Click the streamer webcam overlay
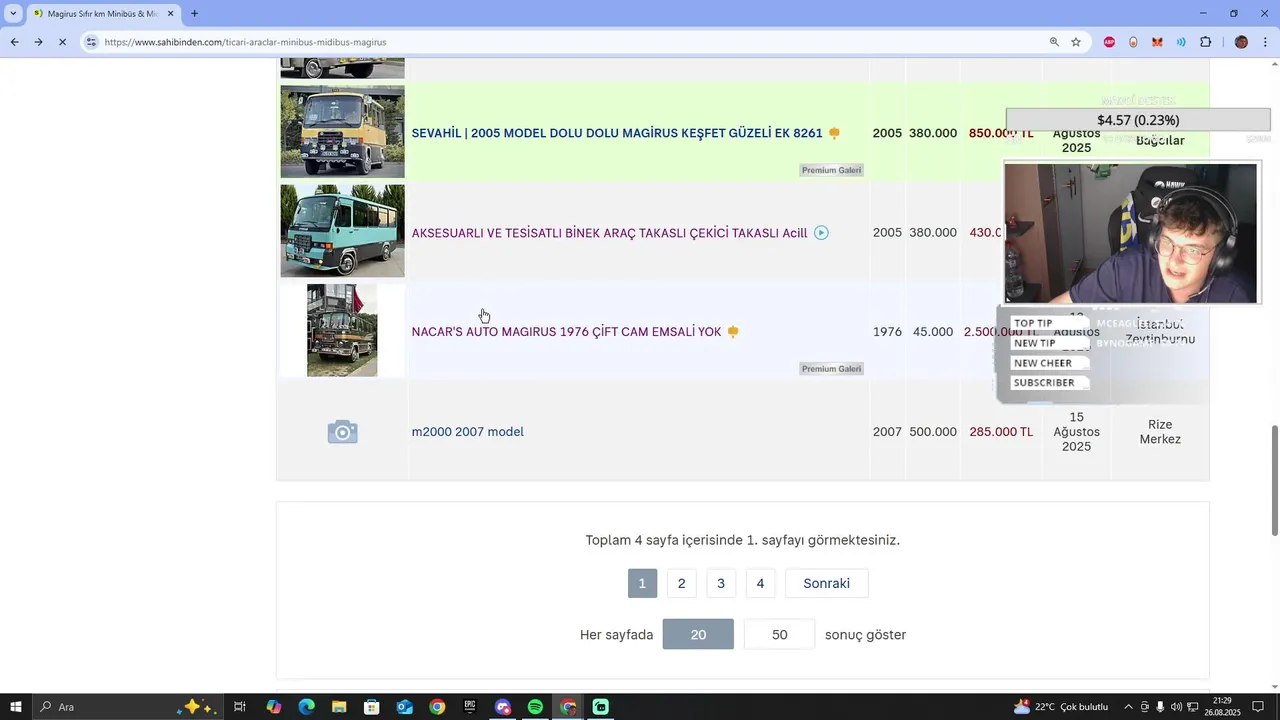 point(1131,233)
